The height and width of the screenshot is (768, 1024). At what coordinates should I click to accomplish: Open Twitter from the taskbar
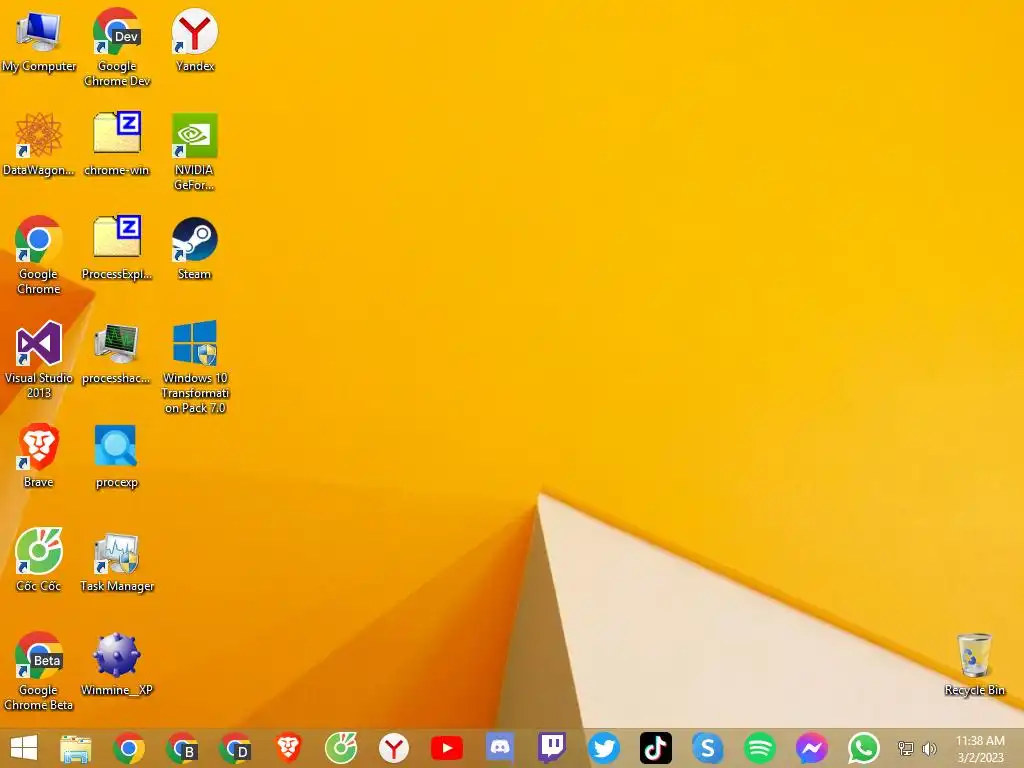[x=603, y=748]
